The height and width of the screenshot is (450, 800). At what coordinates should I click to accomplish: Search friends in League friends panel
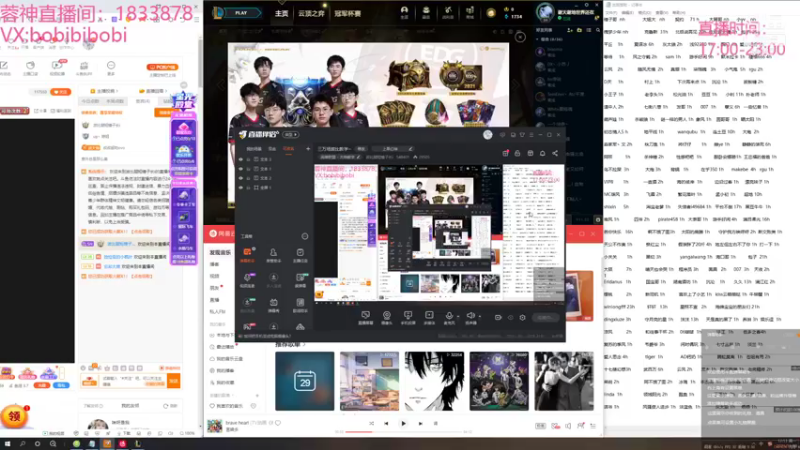click(597, 31)
